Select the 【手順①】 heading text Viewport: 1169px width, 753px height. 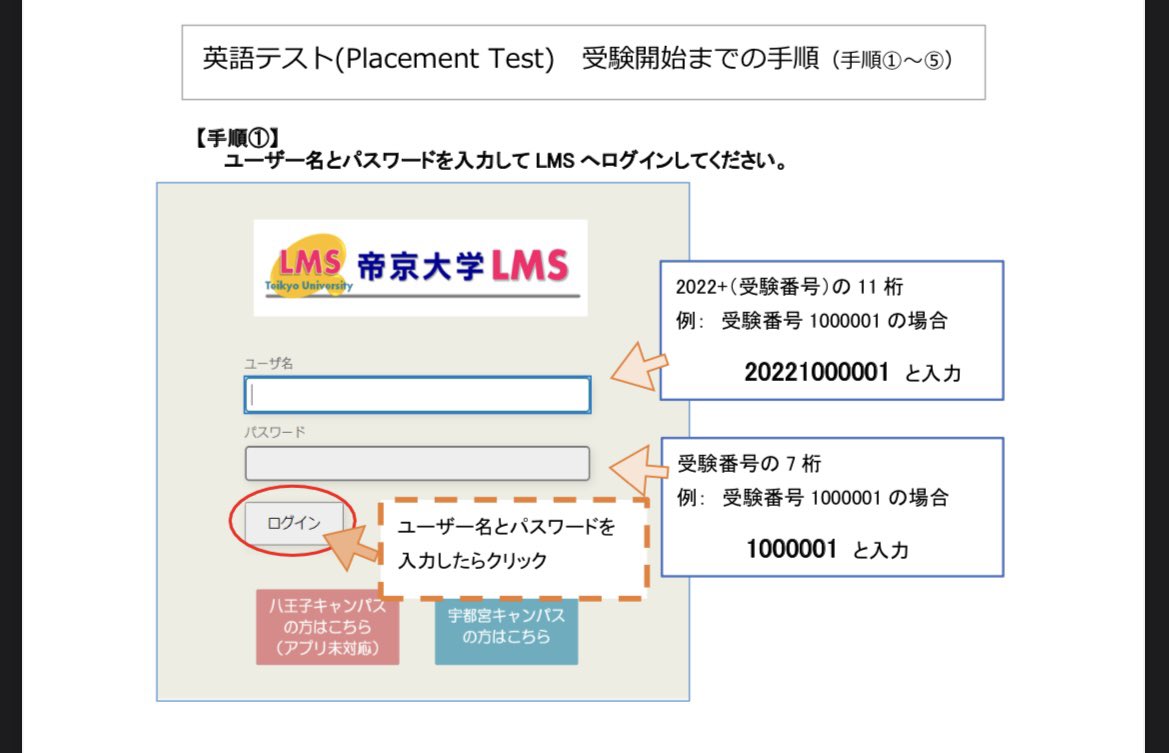(236, 137)
